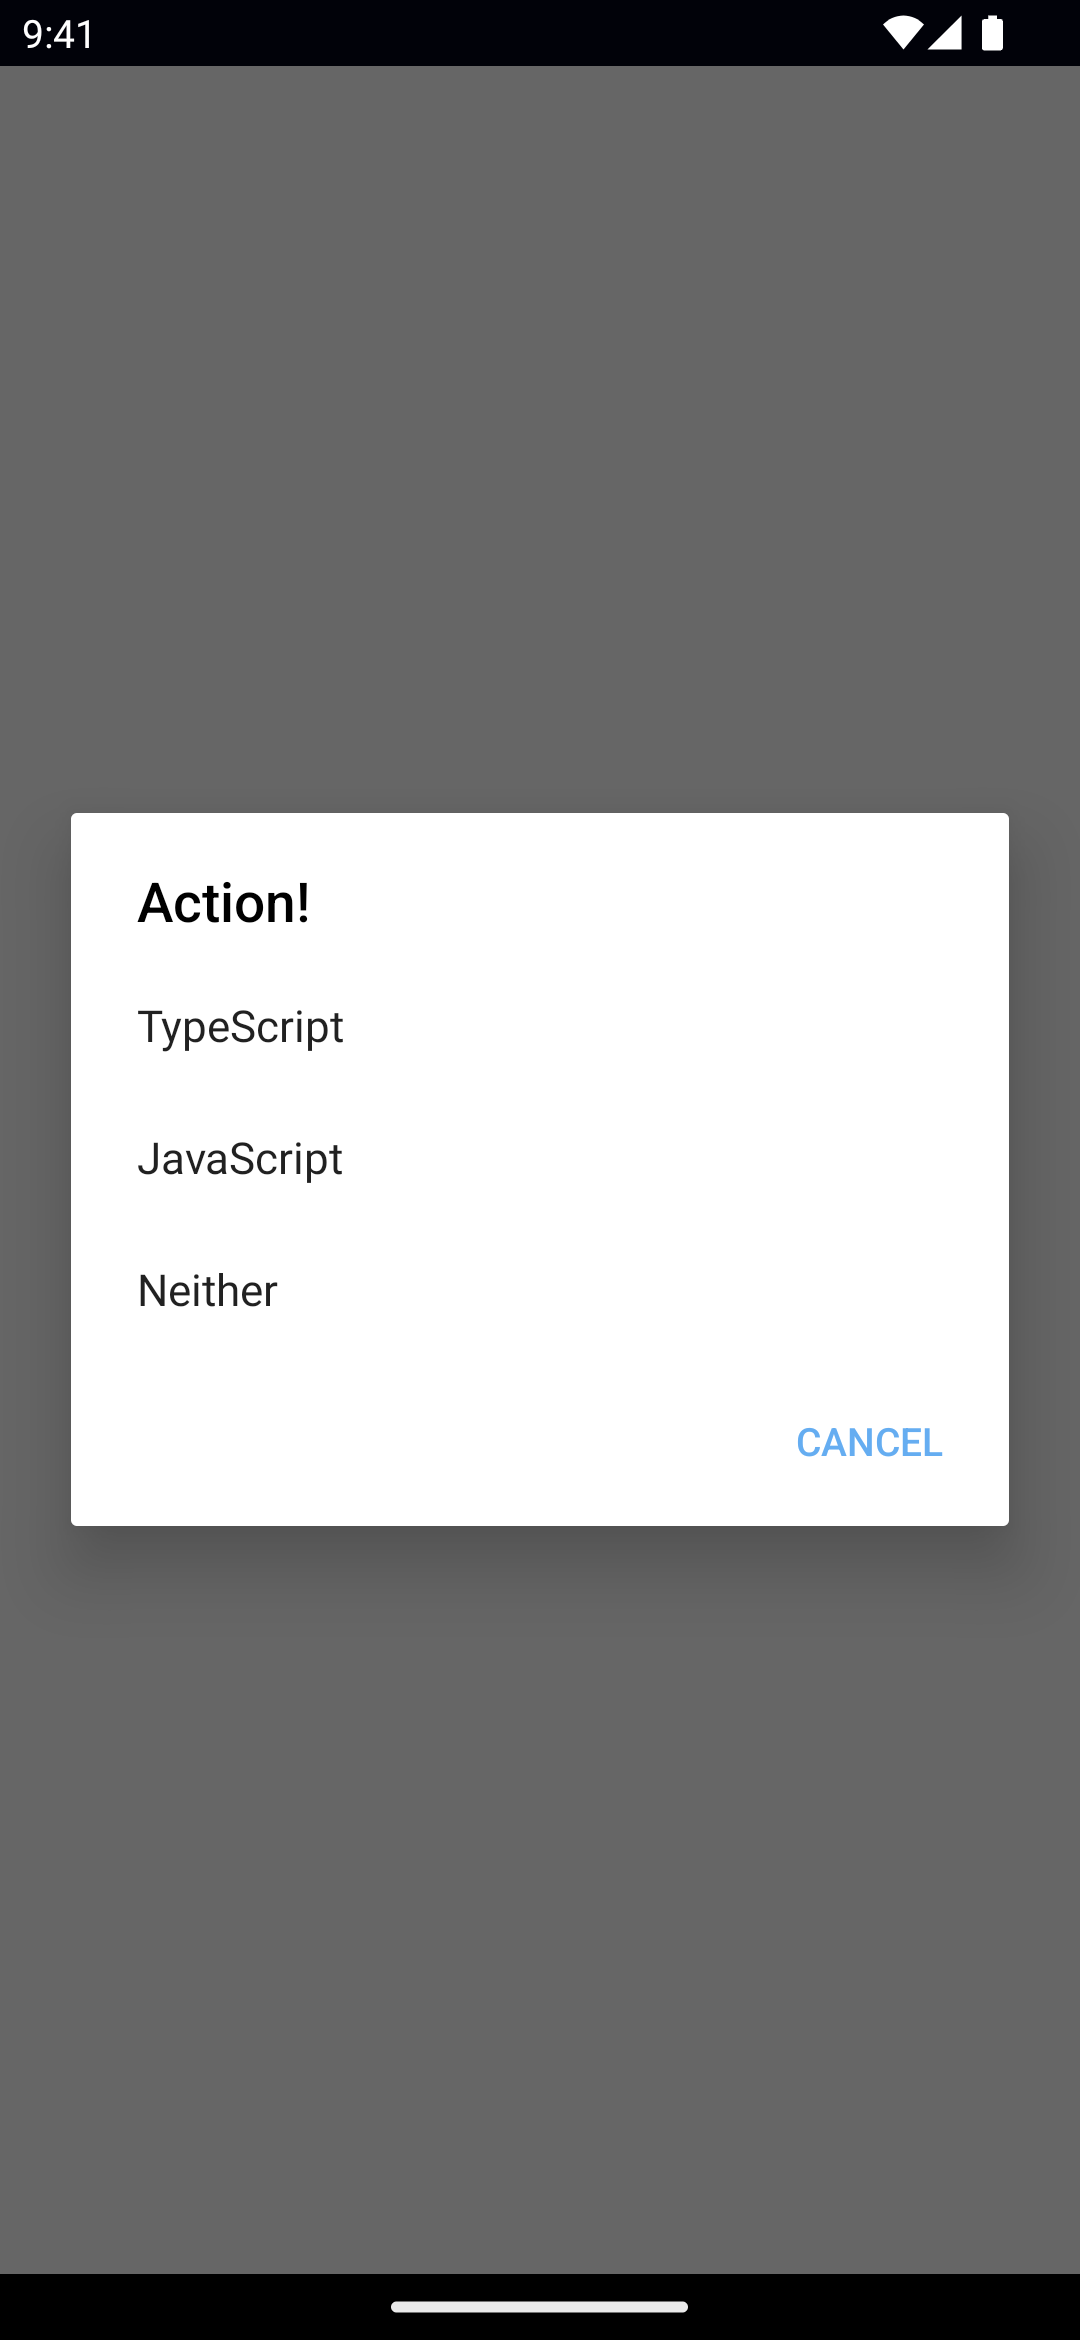Tap empty status bar area between clock and Wi-Fi
The image size is (1080, 2340).
[x=480, y=33]
